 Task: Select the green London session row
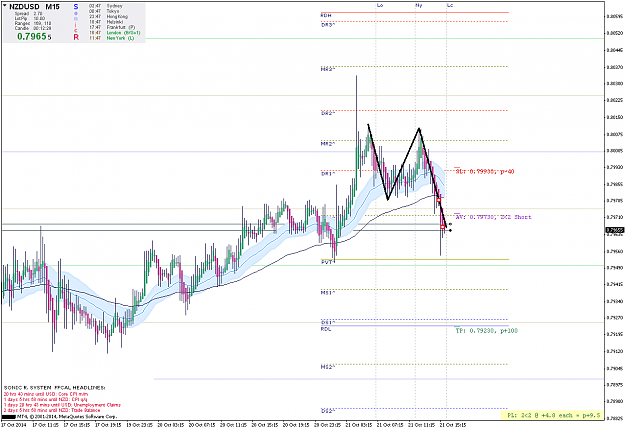click(114, 33)
